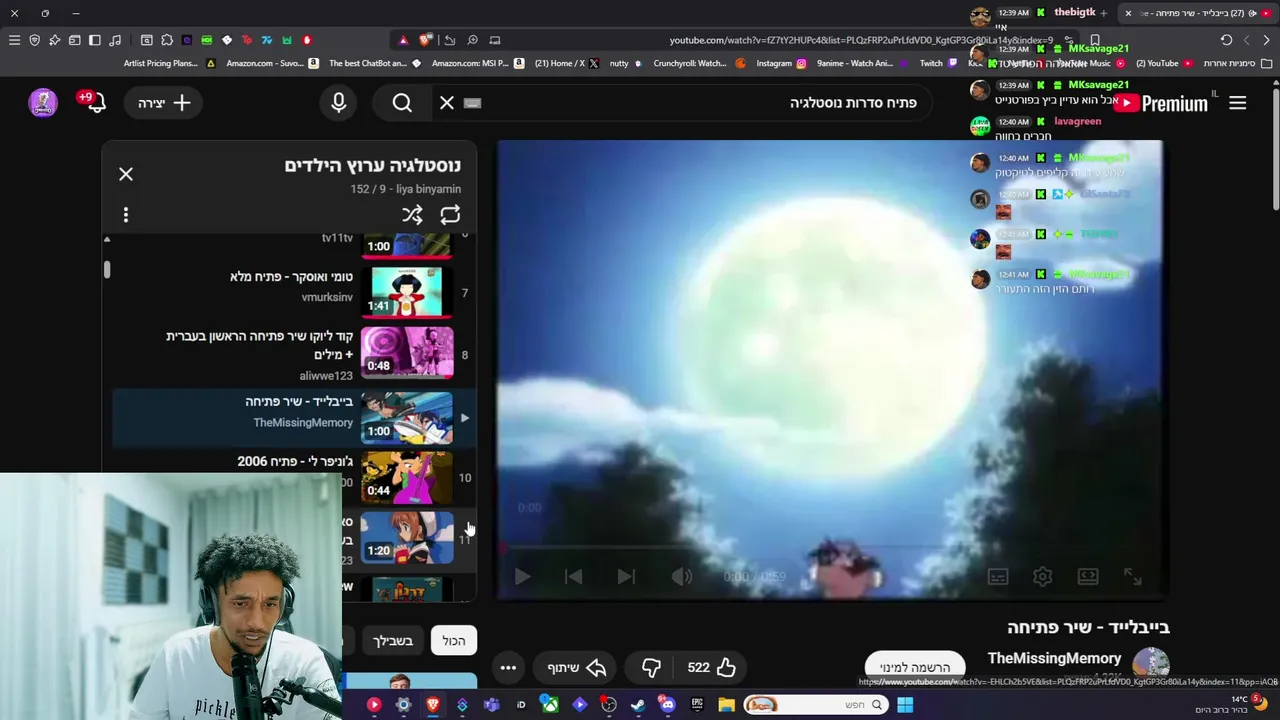Click the יצירה create button
The width and height of the screenshot is (1280, 720).
[165, 102]
